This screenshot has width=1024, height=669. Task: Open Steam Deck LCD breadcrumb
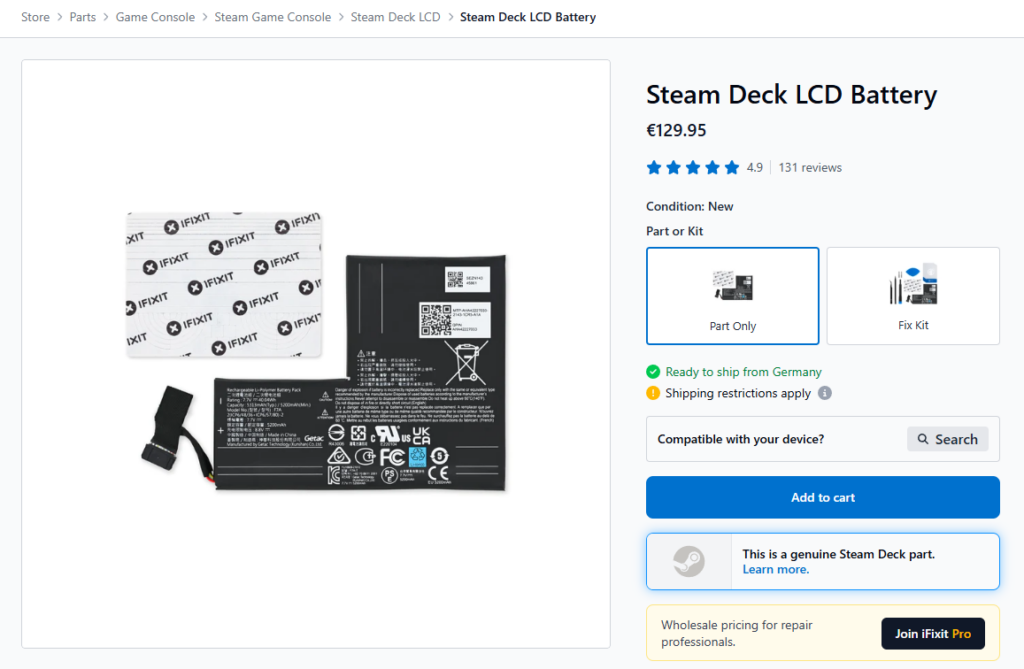pyautogui.click(x=396, y=17)
